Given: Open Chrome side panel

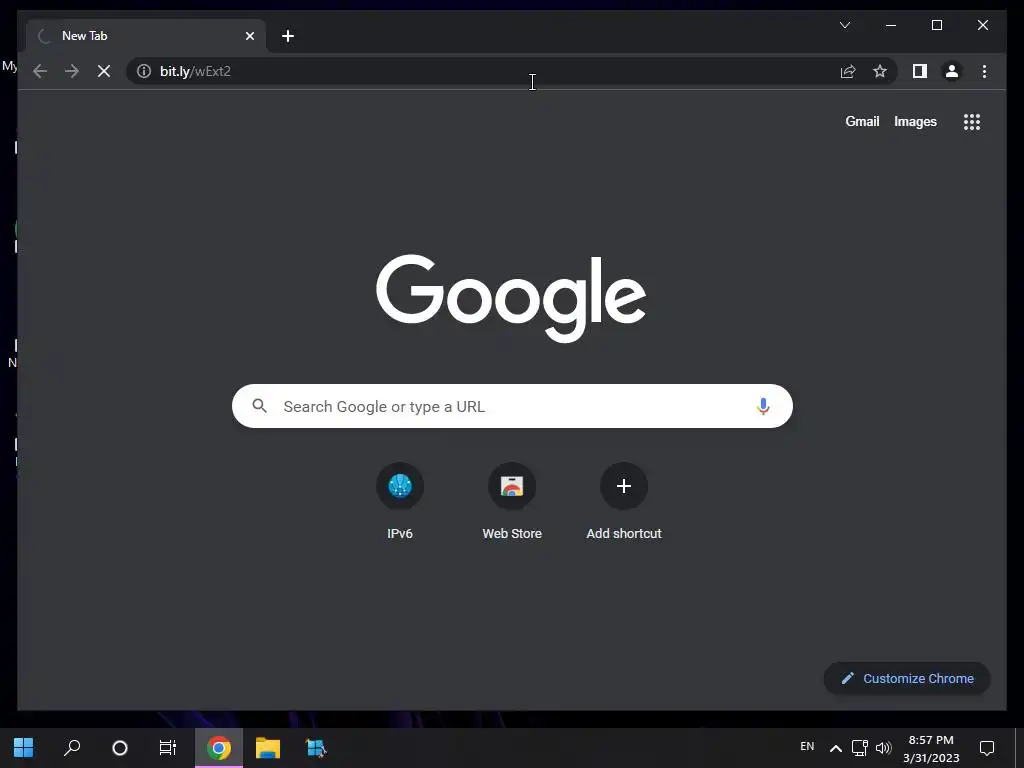Looking at the screenshot, I should 920,71.
